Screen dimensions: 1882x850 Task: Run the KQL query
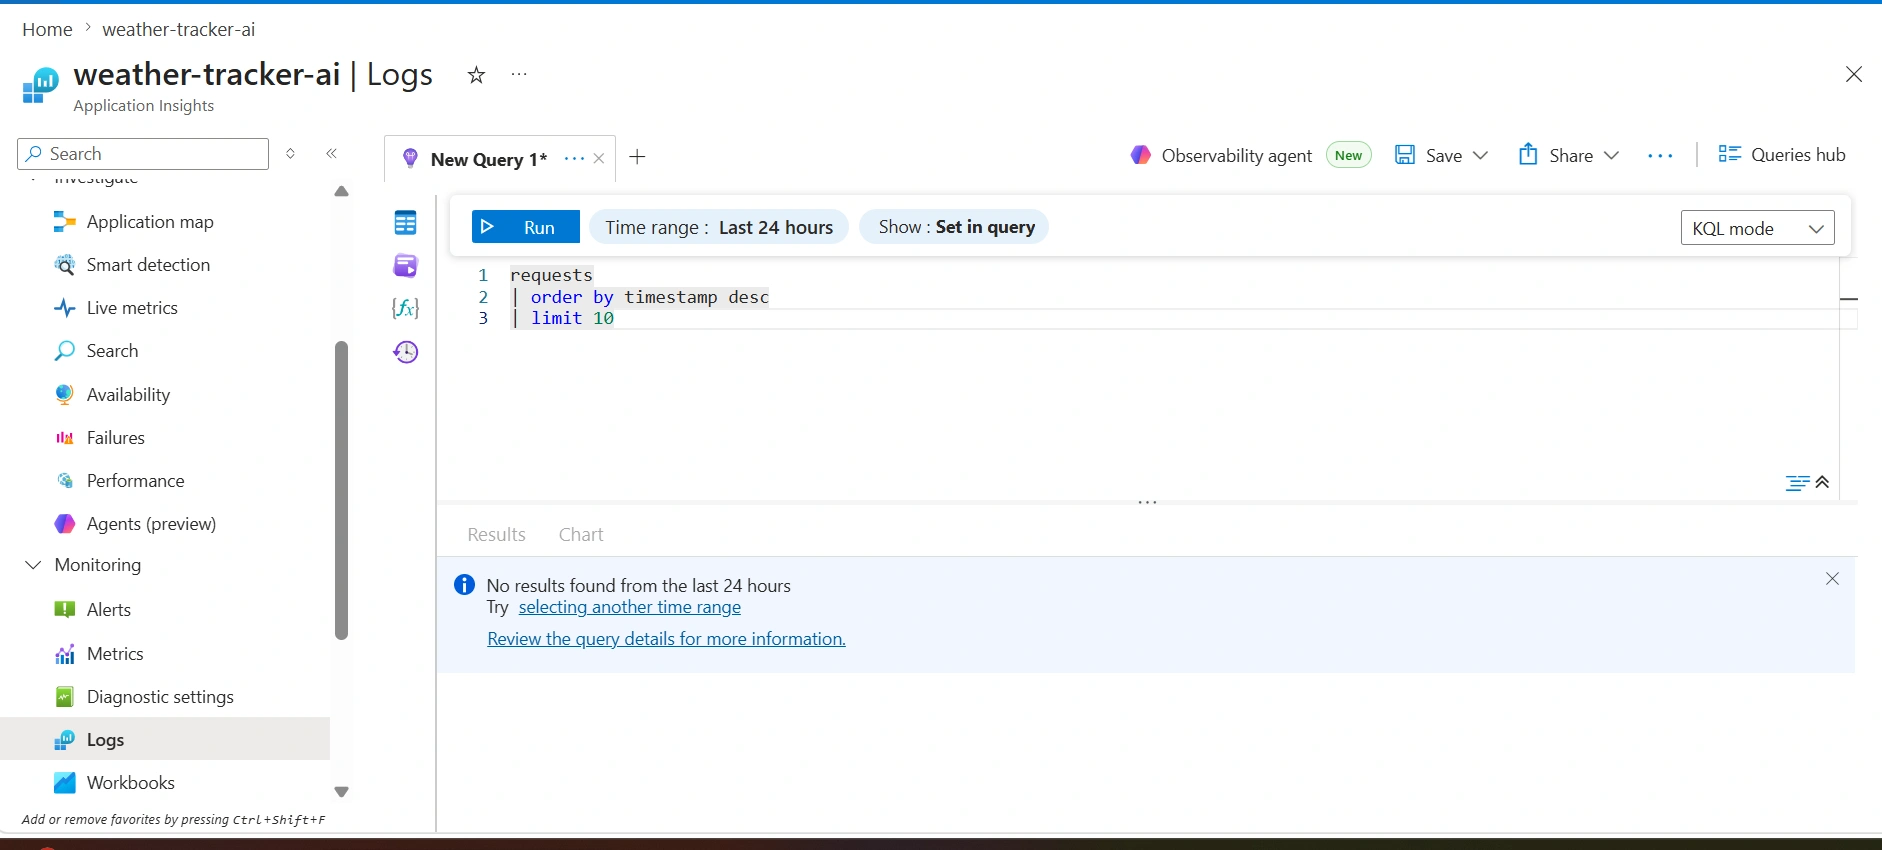525,227
